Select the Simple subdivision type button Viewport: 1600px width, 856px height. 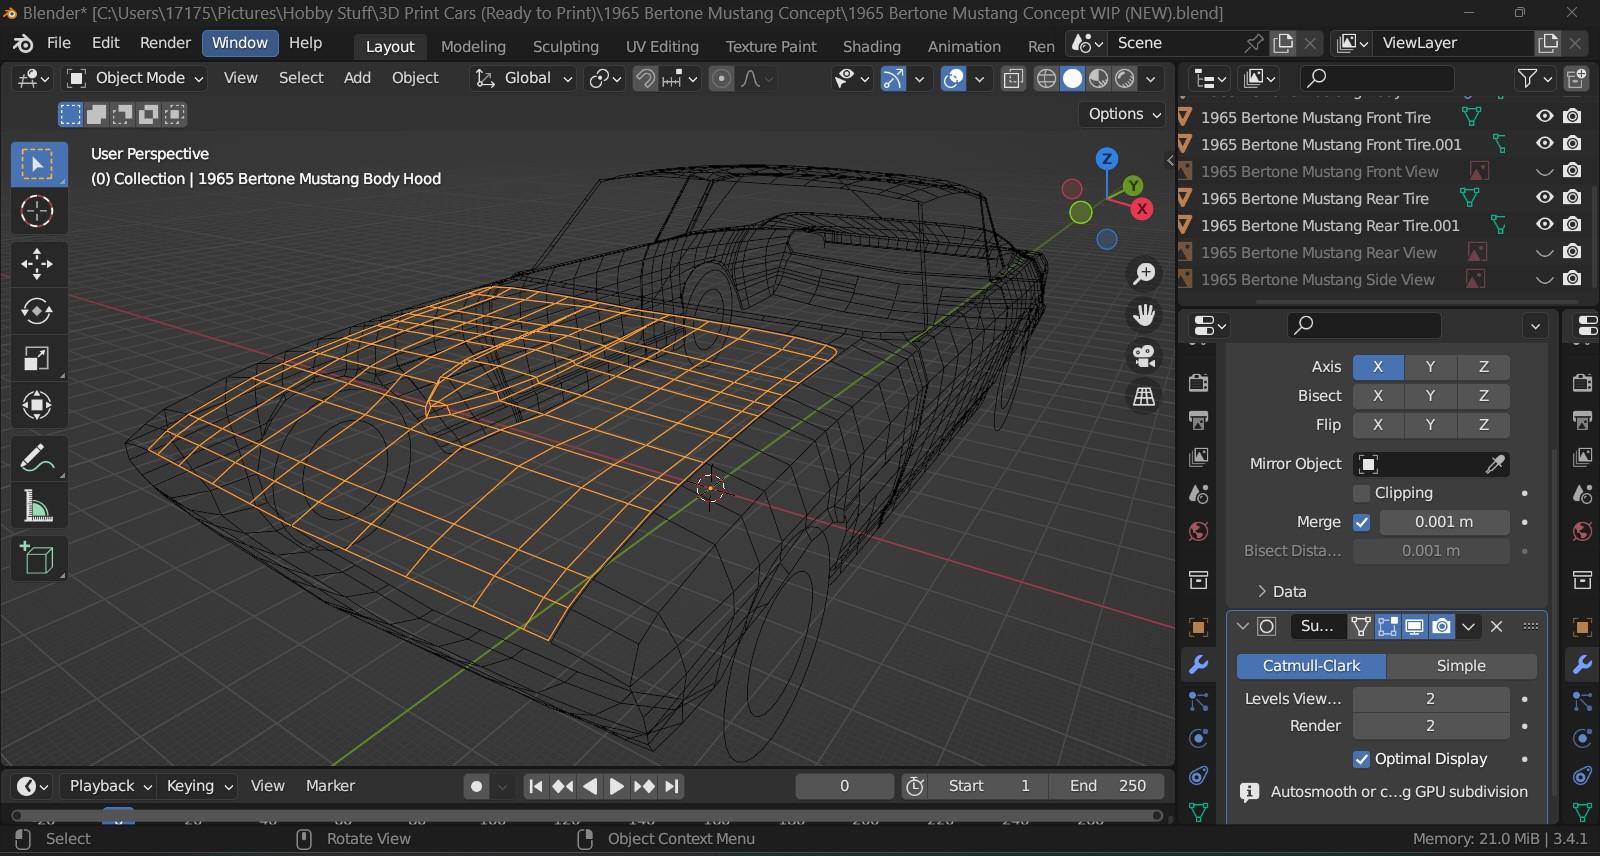tap(1461, 666)
